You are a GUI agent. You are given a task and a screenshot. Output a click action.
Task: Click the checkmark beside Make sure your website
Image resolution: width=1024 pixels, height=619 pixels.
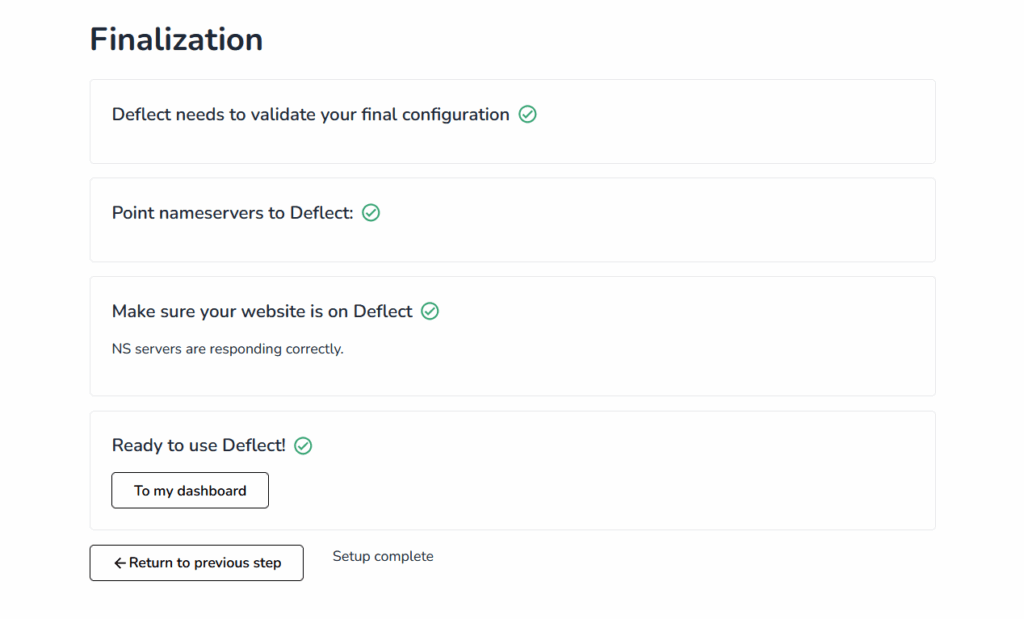pos(430,311)
